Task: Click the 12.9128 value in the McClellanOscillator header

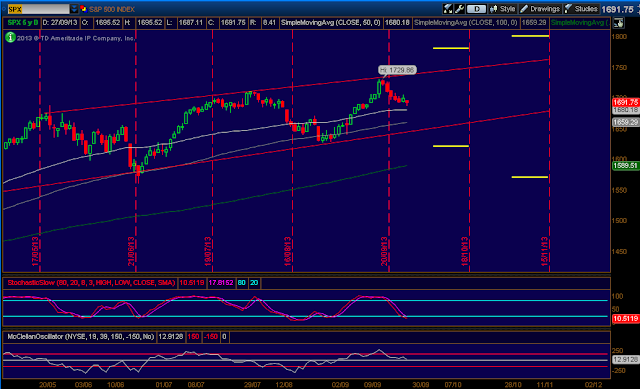Action: tap(171, 337)
